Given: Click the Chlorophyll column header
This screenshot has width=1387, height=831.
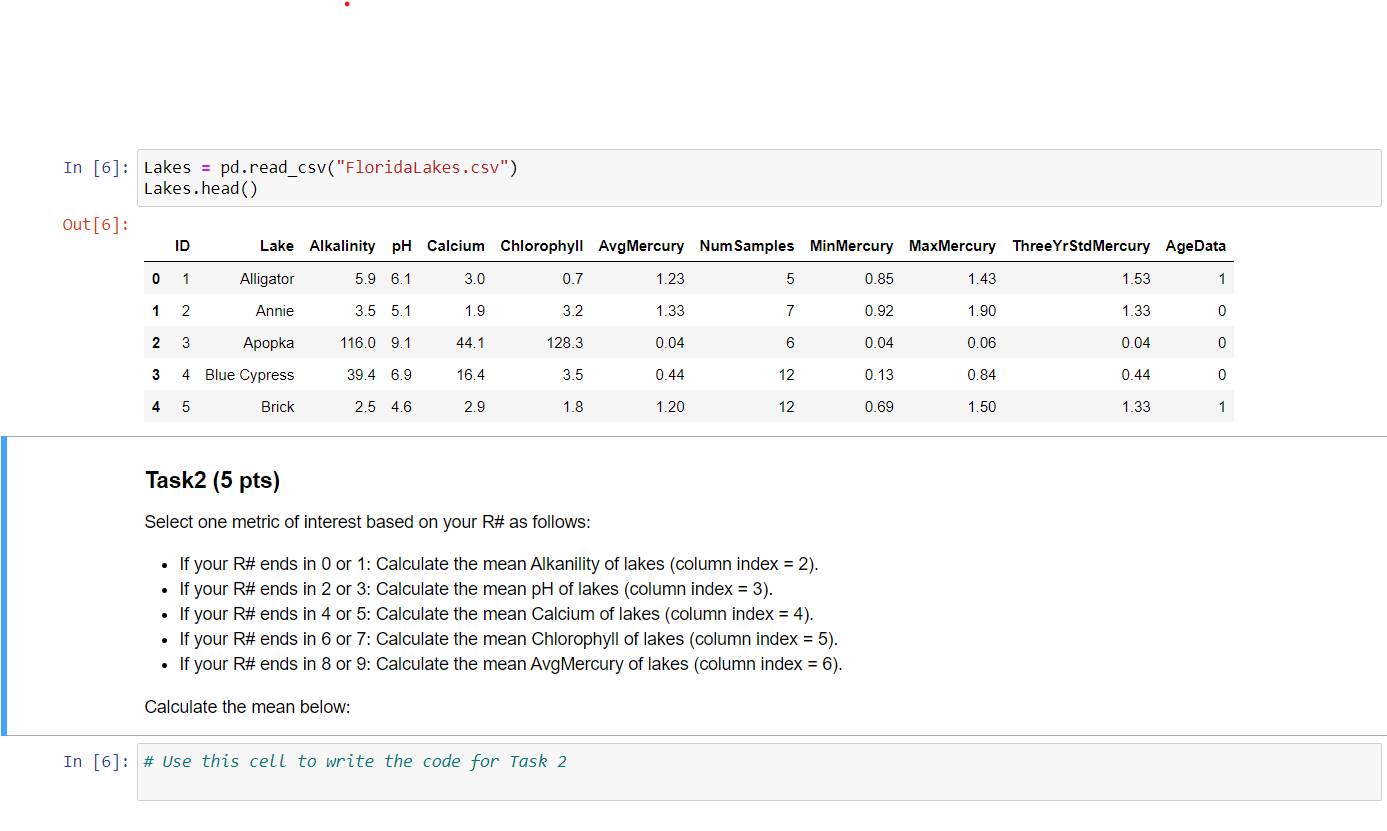Looking at the screenshot, I should click(542, 246).
